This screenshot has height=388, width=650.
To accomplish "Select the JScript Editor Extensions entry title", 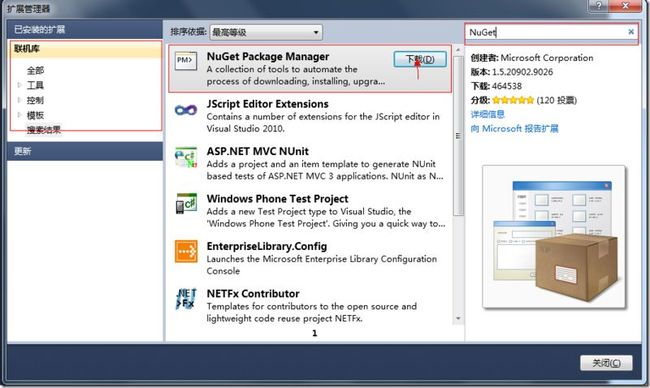I will 267,104.
